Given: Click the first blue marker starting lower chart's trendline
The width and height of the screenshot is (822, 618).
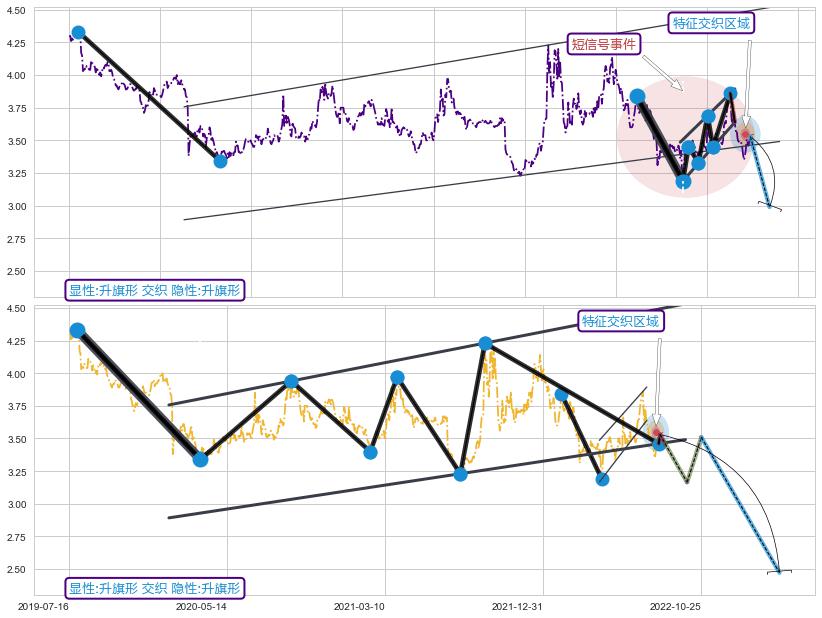Looking at the screenshot, I should tap(77, 330).
